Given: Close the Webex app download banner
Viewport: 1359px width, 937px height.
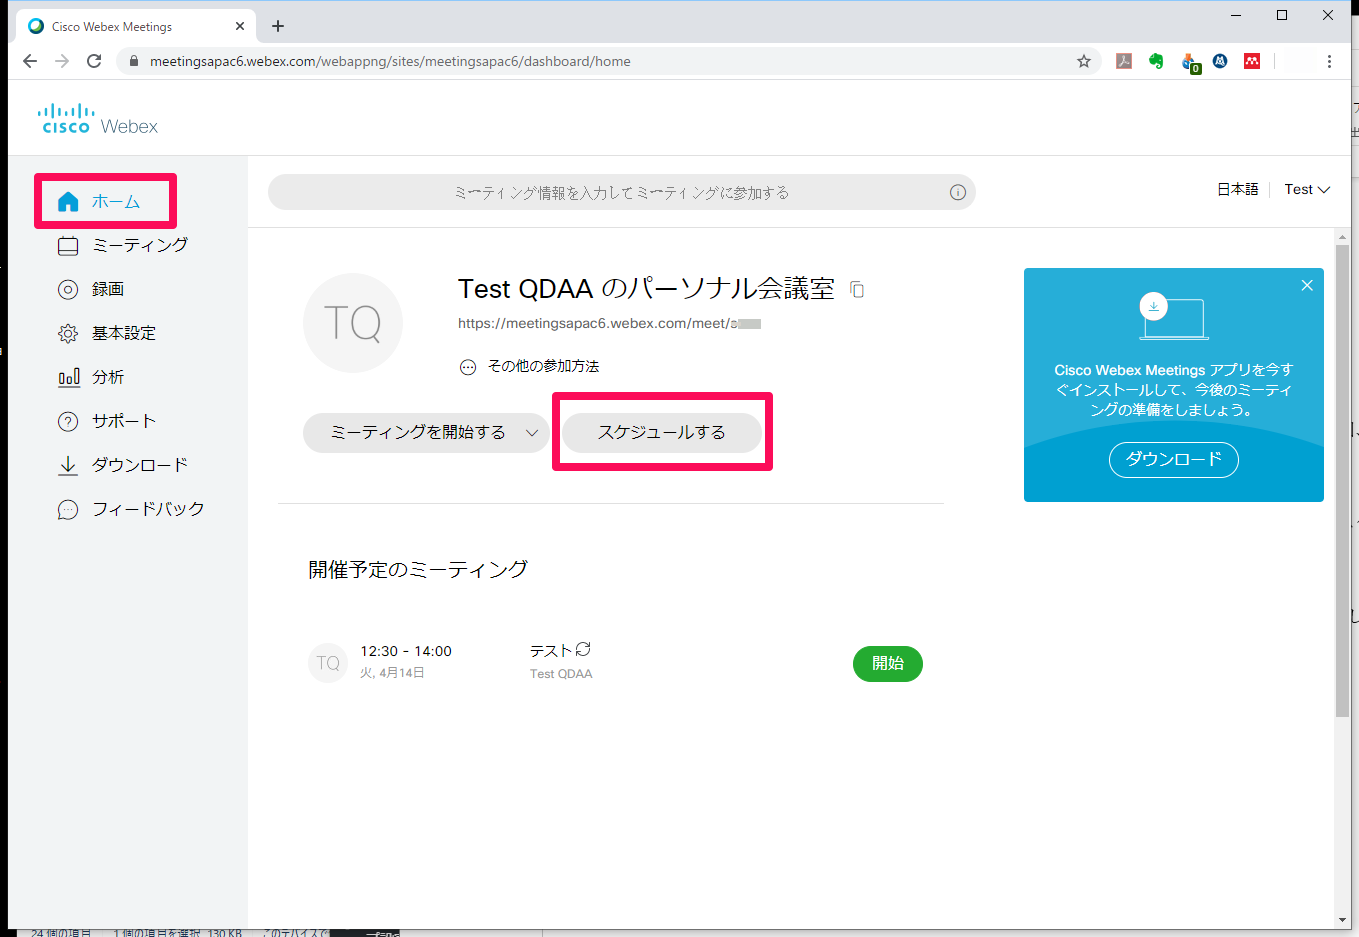Looking at the screenshot, I should pyautogui.click(x=1307, y=285).
